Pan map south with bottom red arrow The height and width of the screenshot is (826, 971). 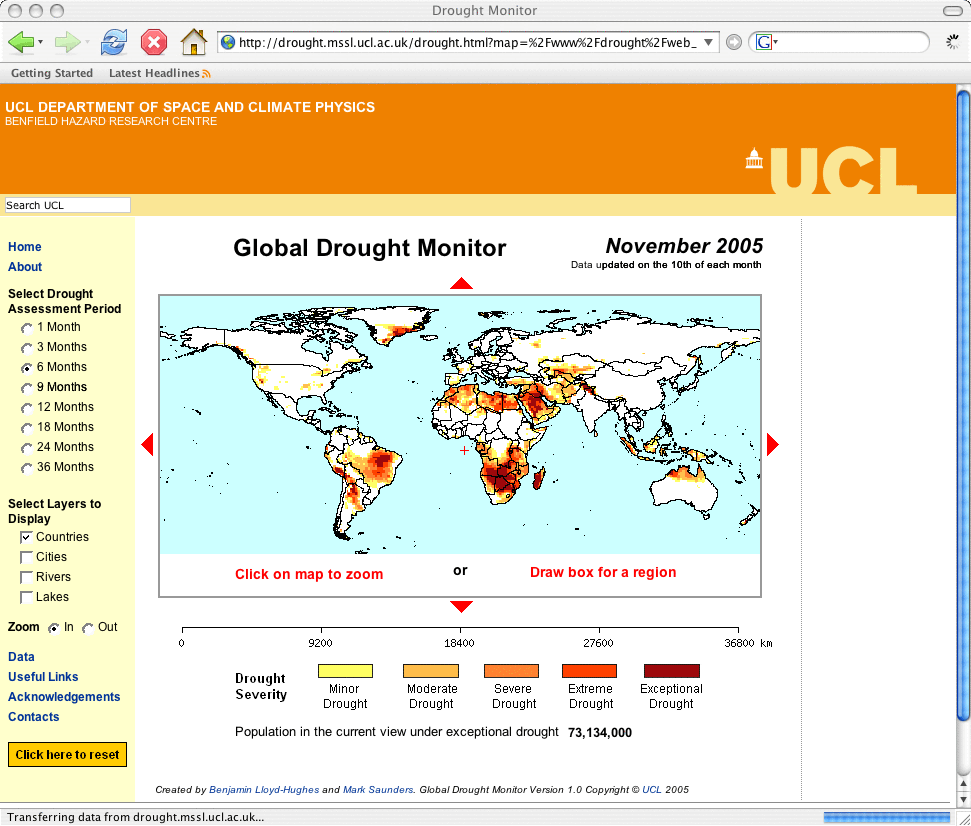(461, 607)
